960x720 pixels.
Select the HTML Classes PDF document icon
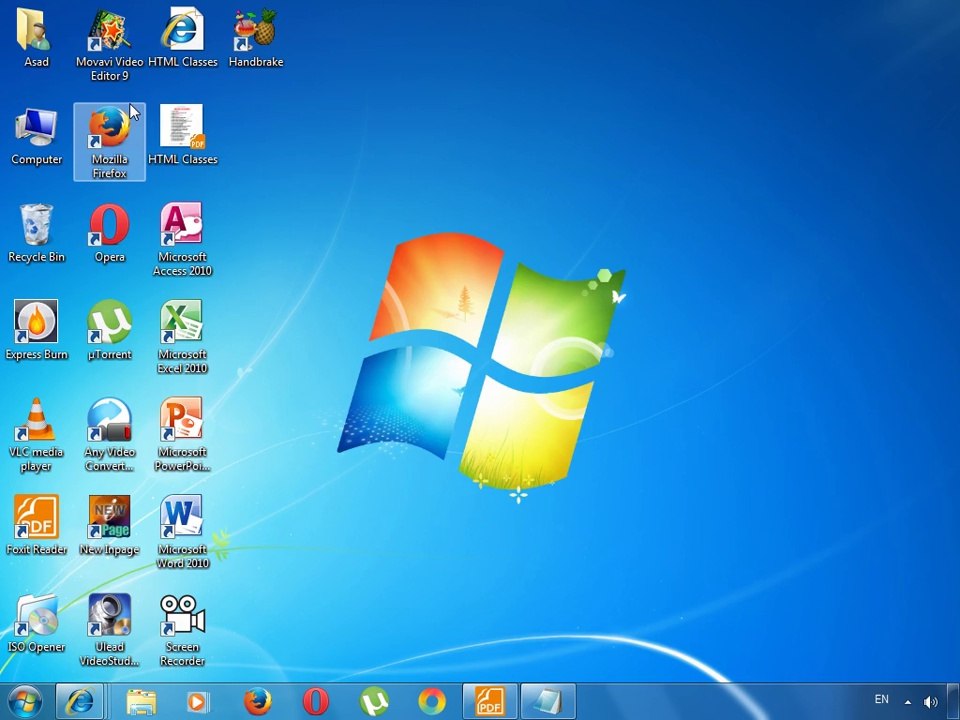coord(182,135)
